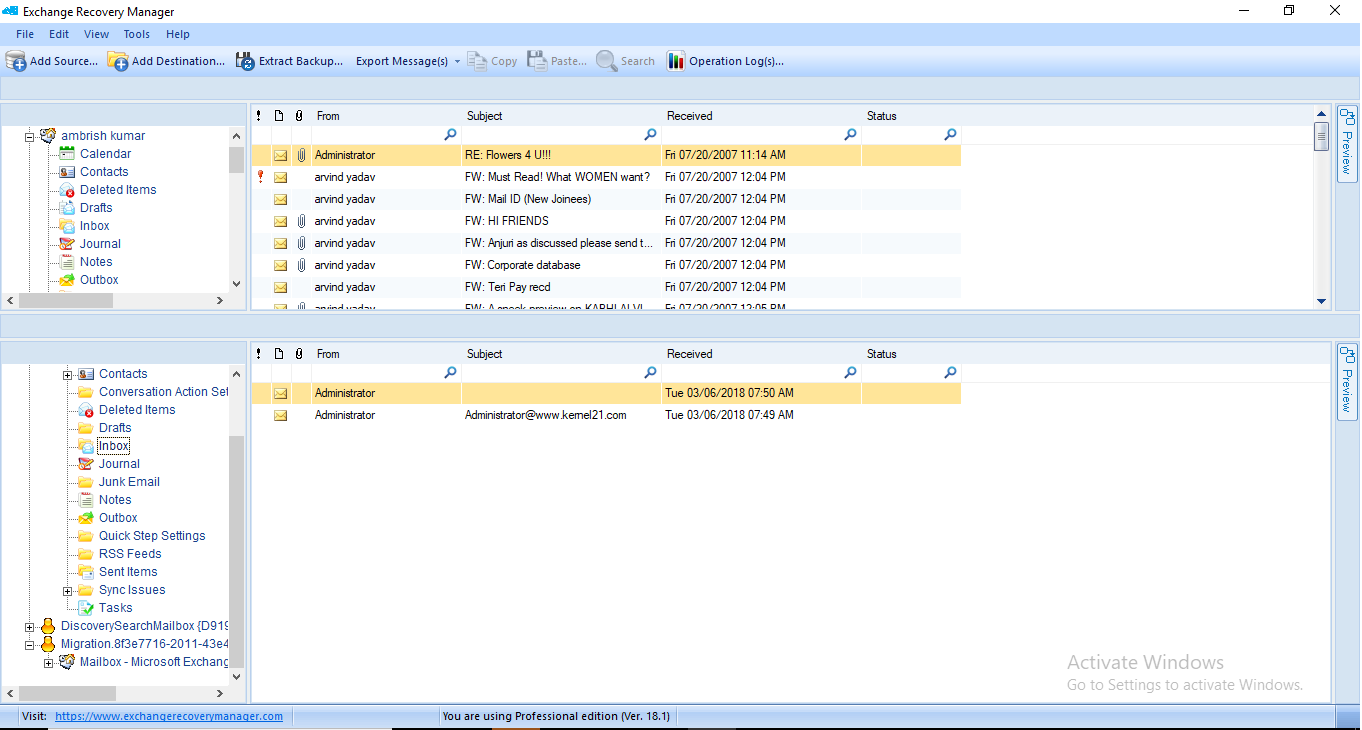Expand the destination Contacts folder node
The width and height of the screenshot is (1362, 730).
pos(68,374)
